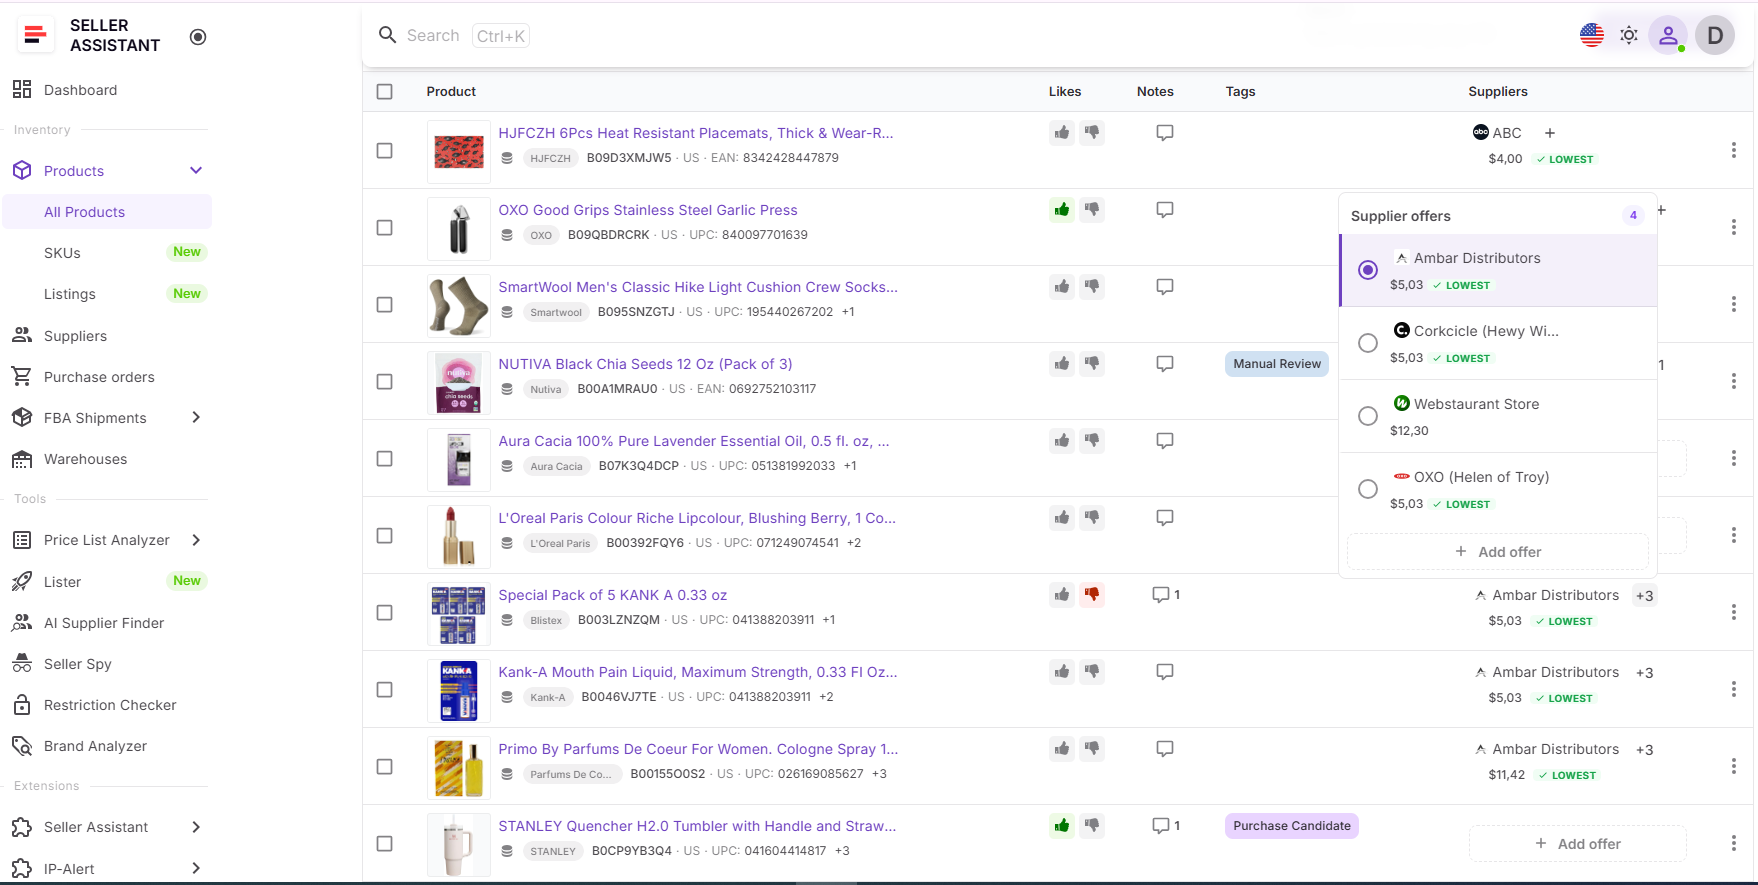1758x885 pixels.
Task: Open three-dot menu for STANLEY Quencher row
Action: pyautogui.click(x=1733, y=843)
